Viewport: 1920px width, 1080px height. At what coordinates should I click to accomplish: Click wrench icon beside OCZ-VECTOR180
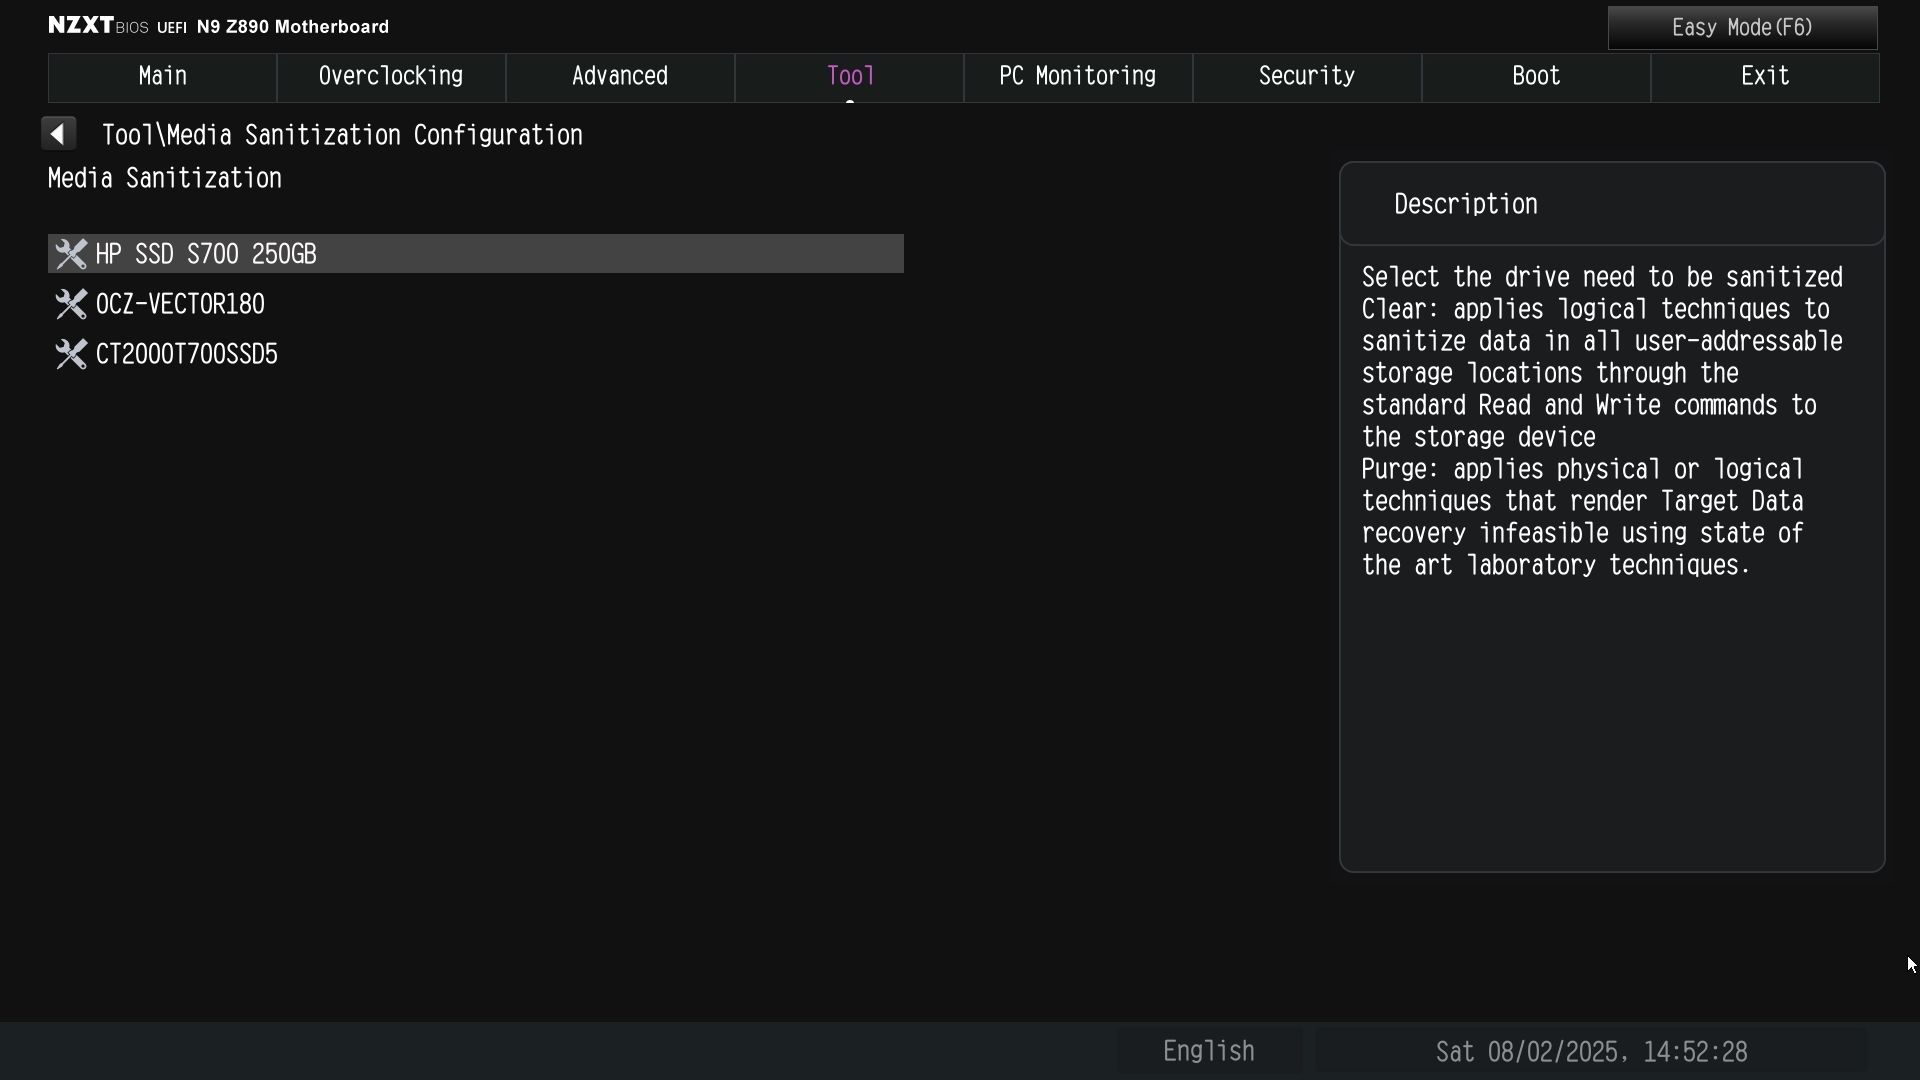(71, 304)
